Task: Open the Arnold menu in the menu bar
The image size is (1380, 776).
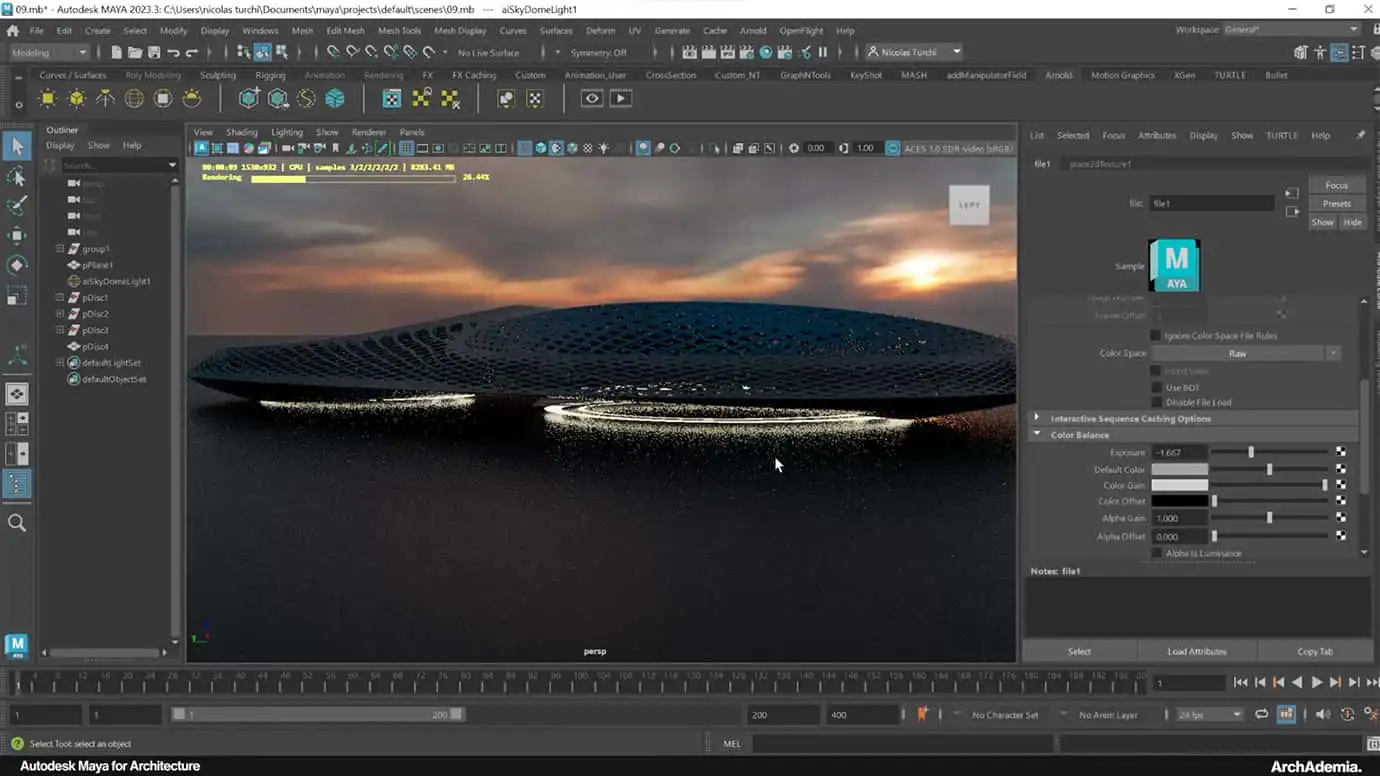Action: [x=753, y=30]
